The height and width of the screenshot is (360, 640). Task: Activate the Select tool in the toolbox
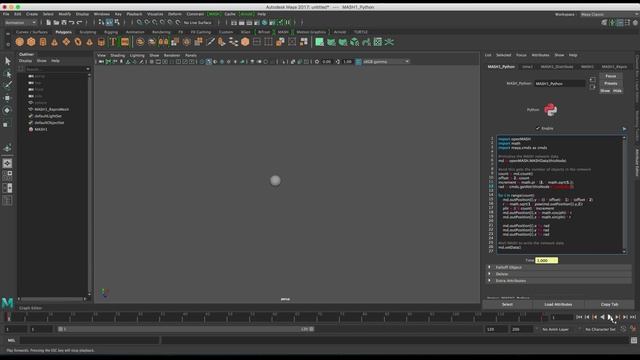tap(7, 61)
